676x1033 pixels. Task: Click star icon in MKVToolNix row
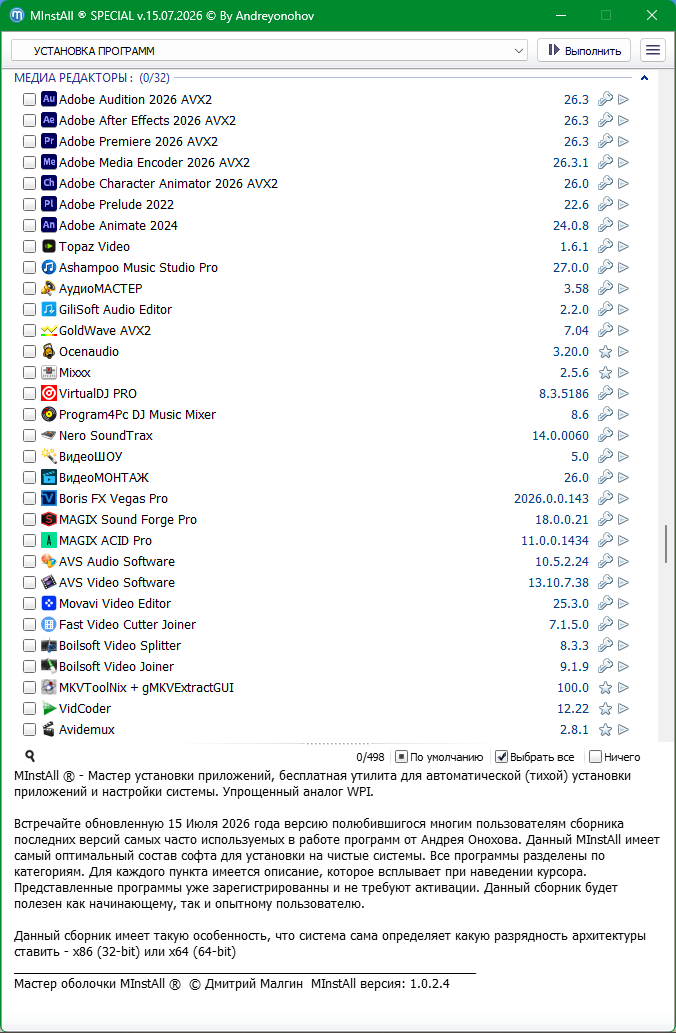(x=605, y=688)
